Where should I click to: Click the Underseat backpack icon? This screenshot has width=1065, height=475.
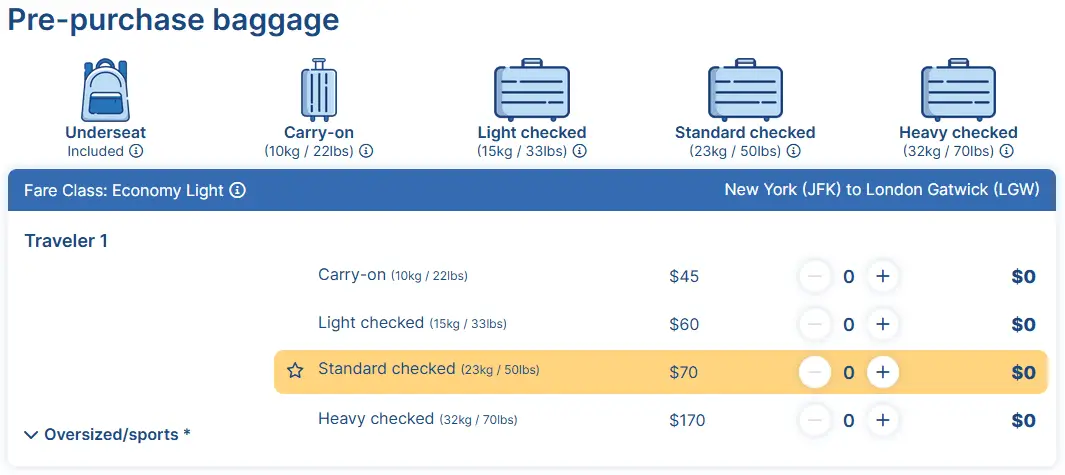click(106, 89)
